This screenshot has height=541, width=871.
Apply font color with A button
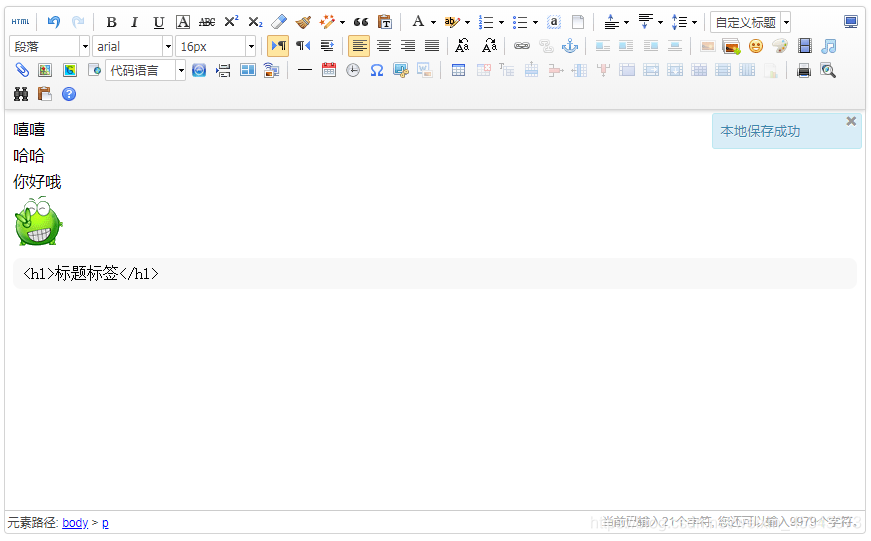coord(418,22)
